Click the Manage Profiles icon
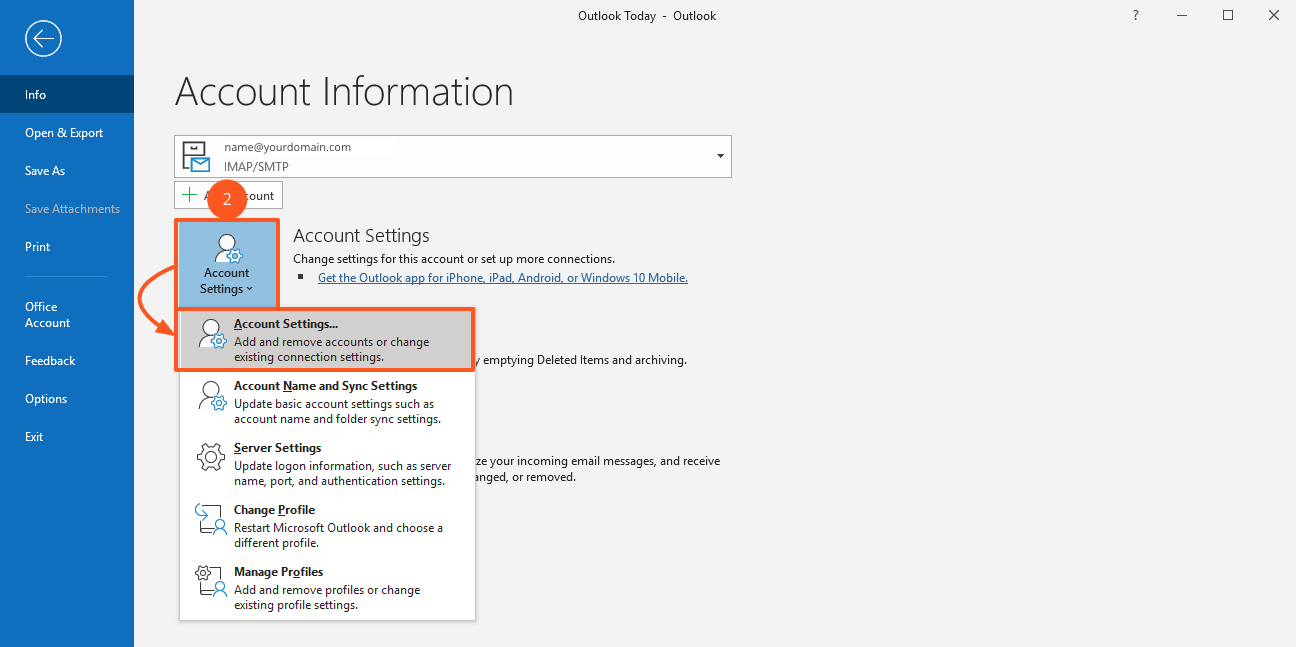 pos(211,583)
